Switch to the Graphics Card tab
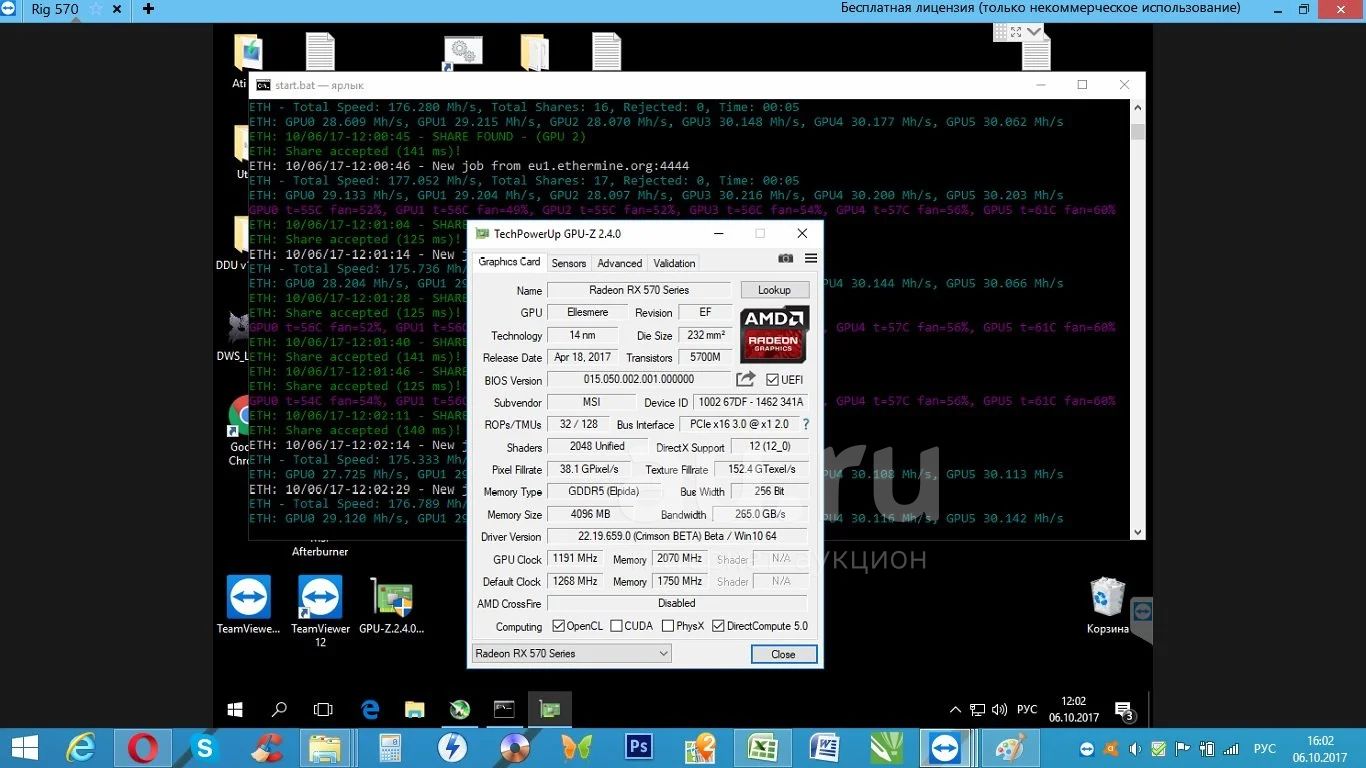This screenshot has width=1366, height=768. (x=509, y=262)
